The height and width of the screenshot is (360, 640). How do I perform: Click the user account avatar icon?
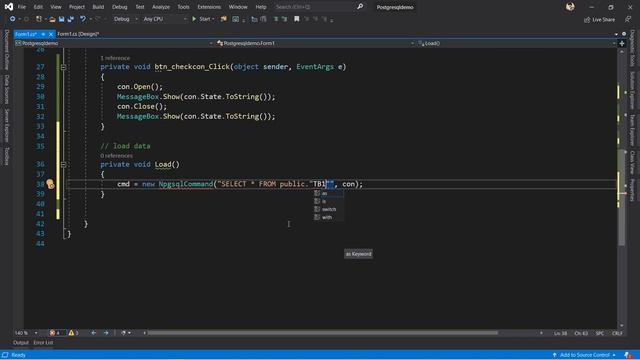(x=570, y=7)
